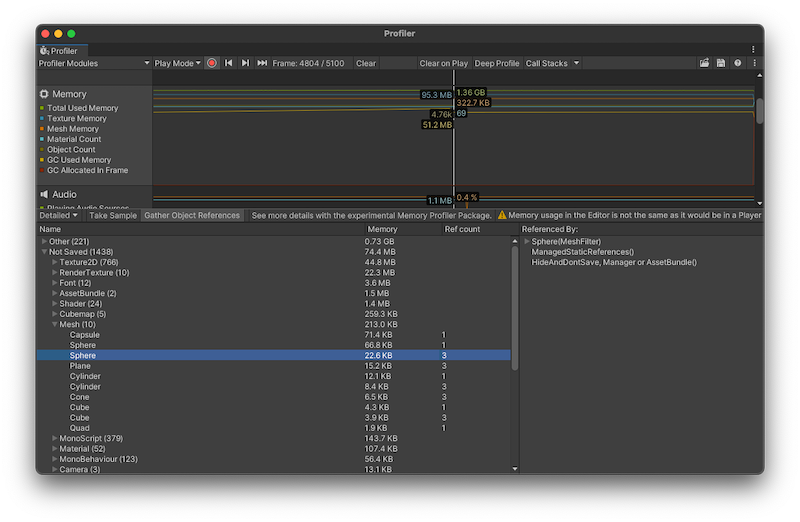The height and width of the screenshot is (522, 800).
Task: Jump to the previous frame
Action: pyautogui.click(x=229, y=63)
